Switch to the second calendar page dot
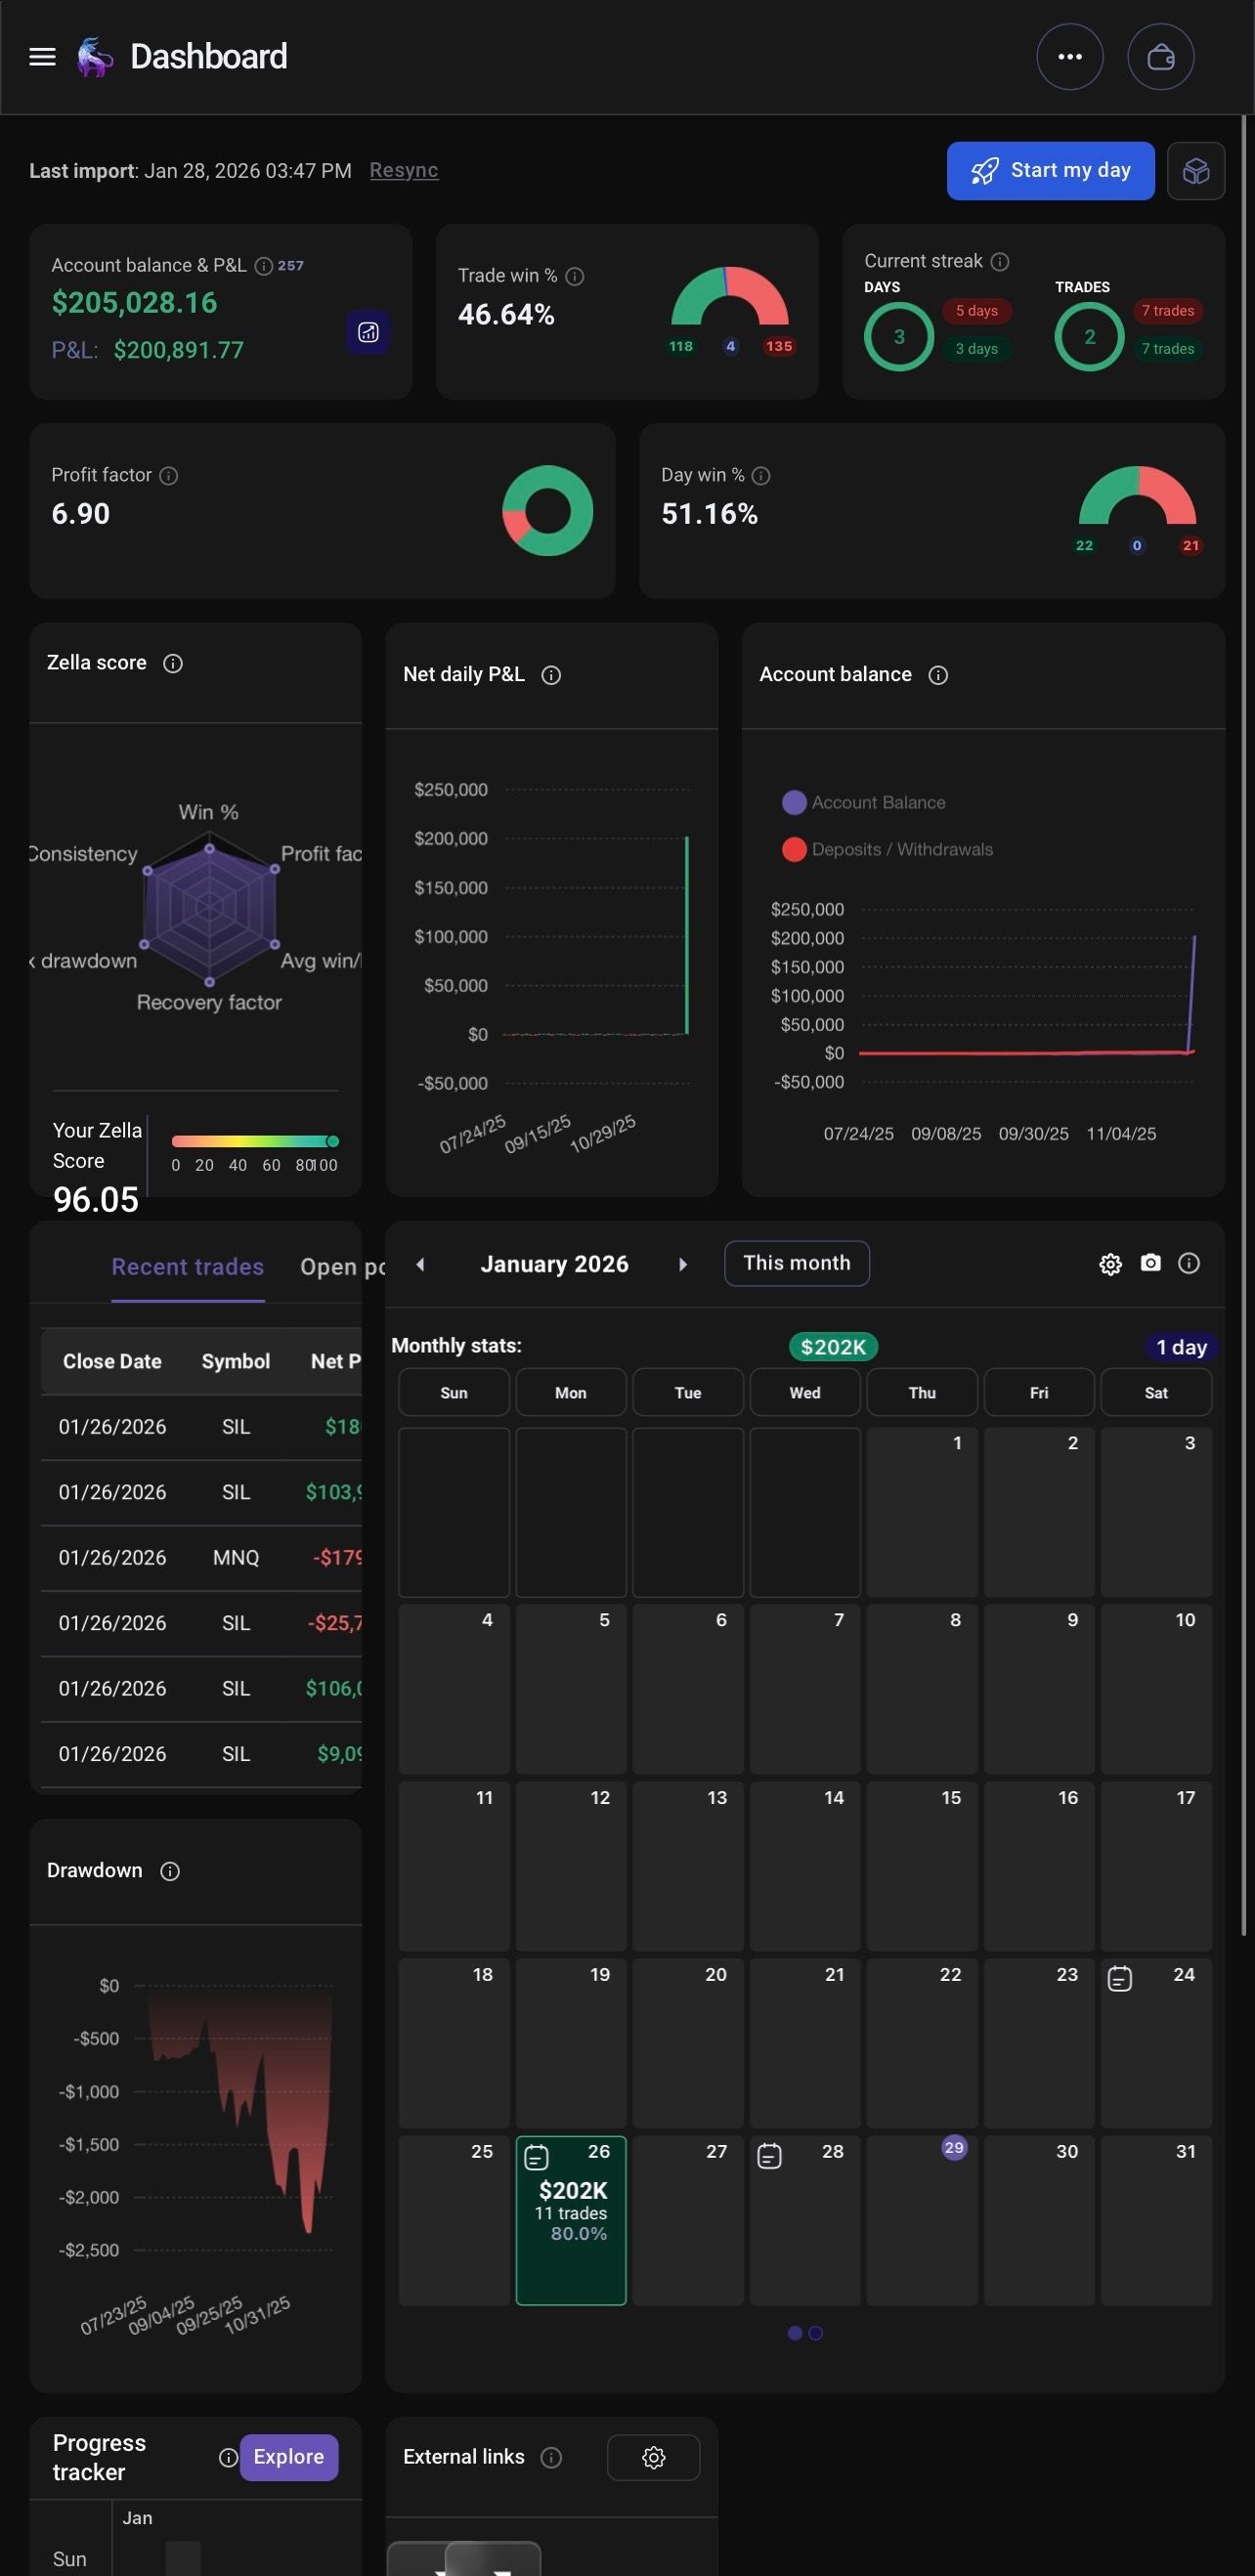Image resolution: width=1255 pixels, height=2576 pixels. pos(815,2333)
